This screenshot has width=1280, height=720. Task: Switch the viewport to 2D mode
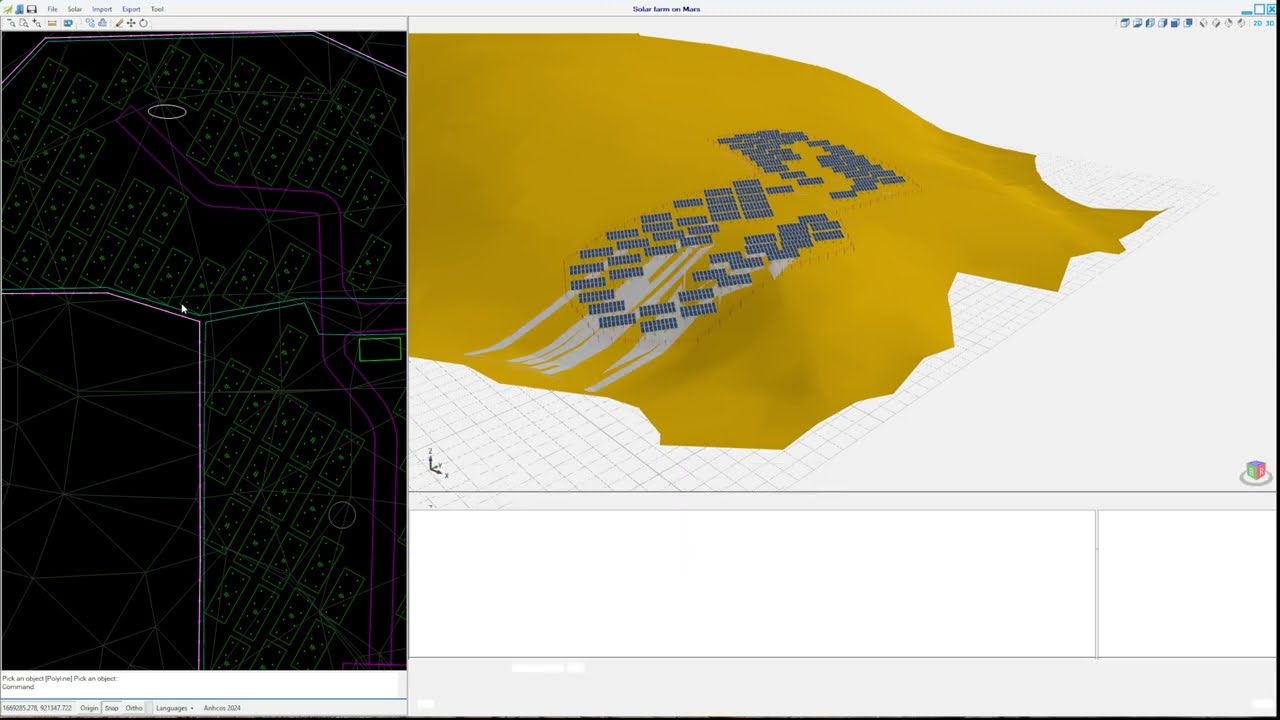point(1257,23)
